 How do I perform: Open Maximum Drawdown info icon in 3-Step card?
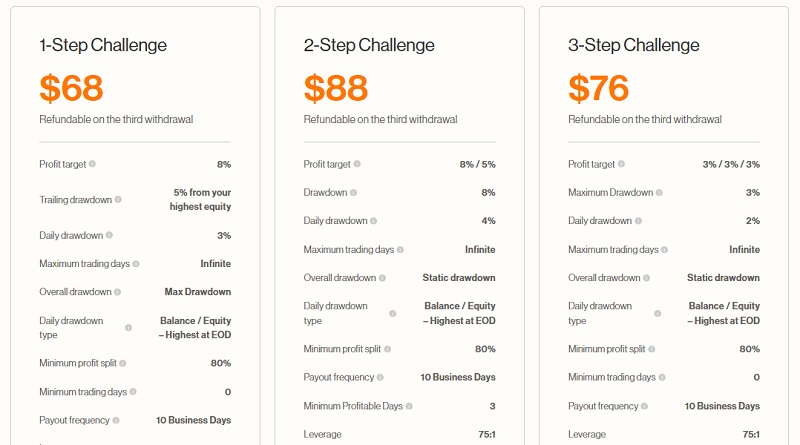[x=660, y=193]
